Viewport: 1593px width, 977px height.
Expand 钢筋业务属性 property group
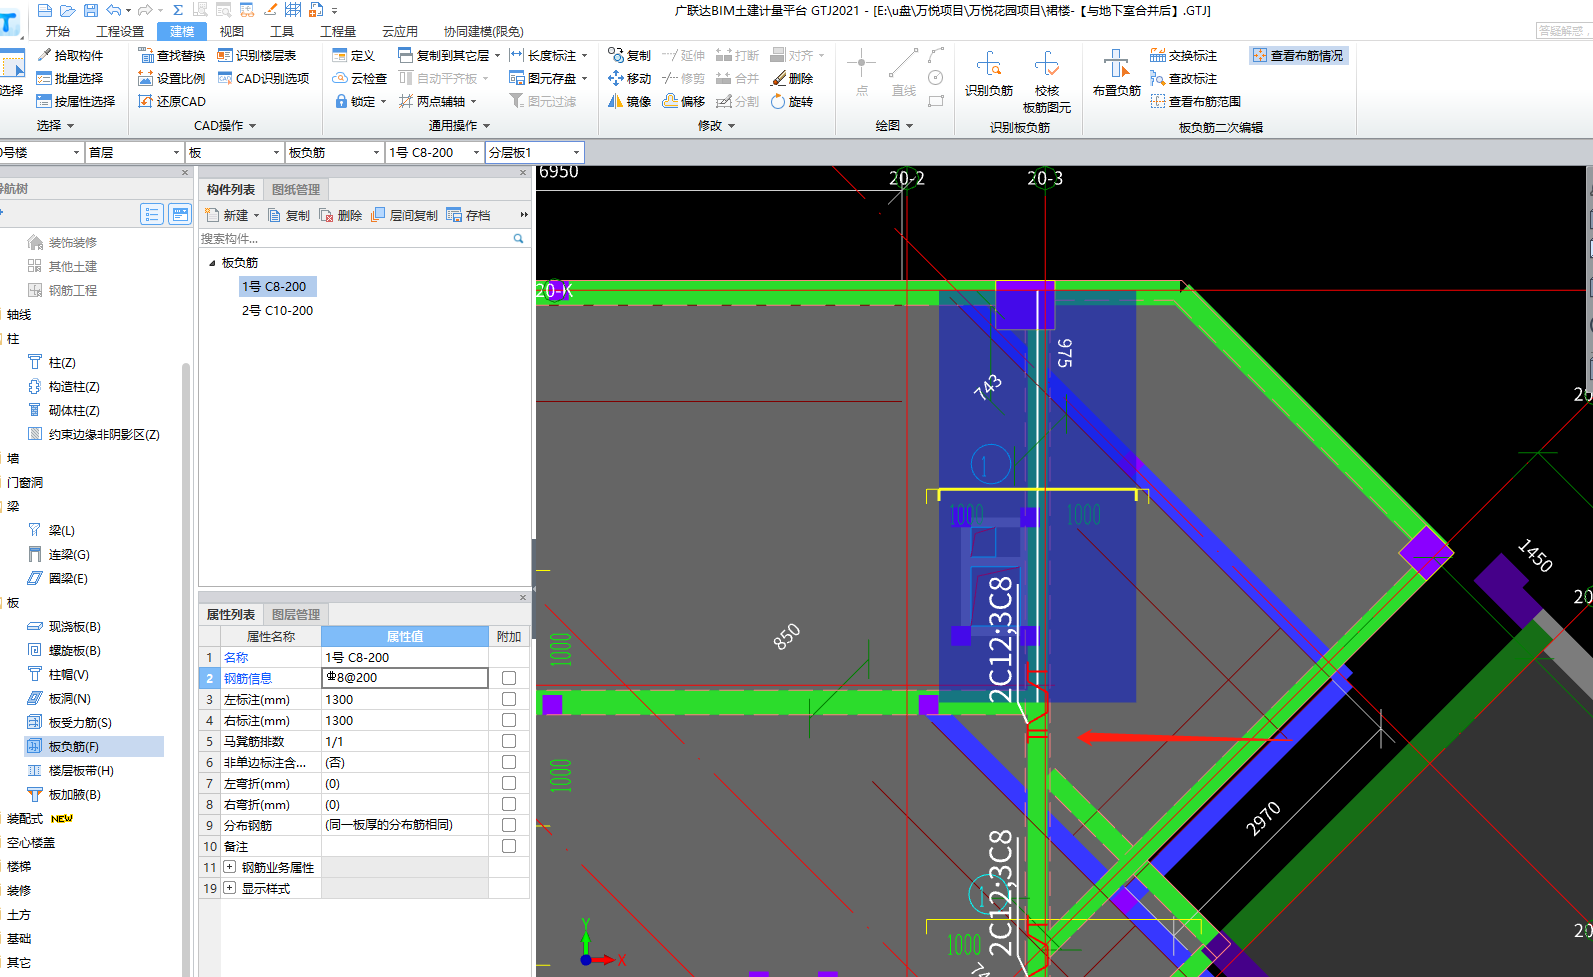click(230, 867)
